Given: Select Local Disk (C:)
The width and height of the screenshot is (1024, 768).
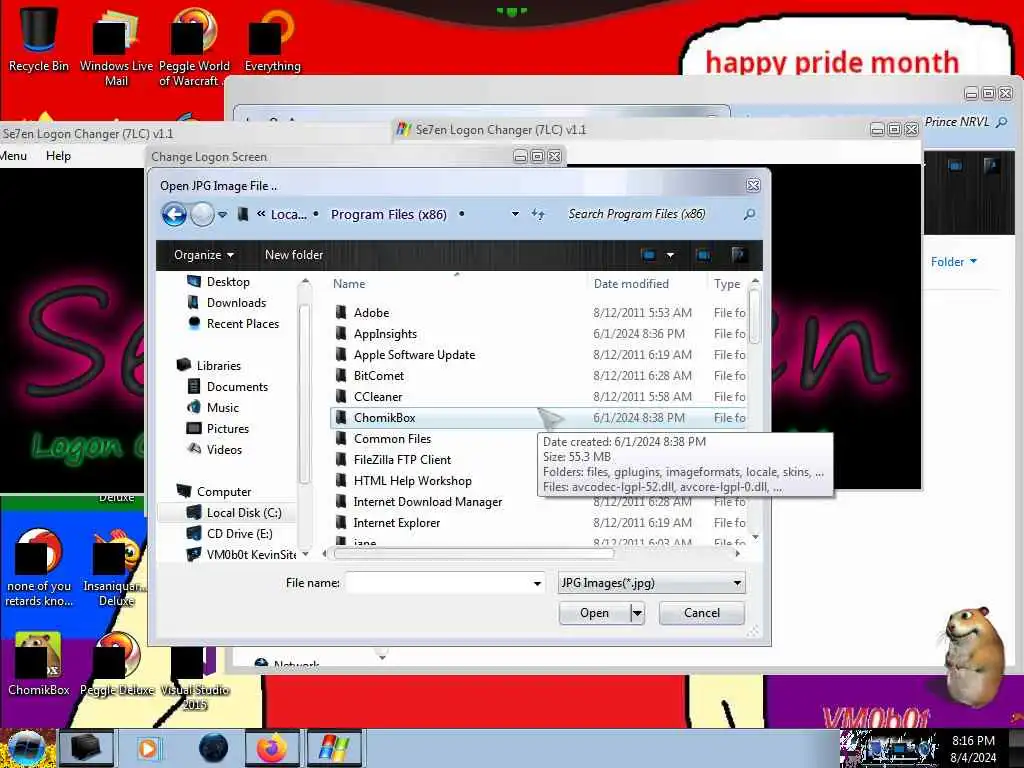Looking at the screenshot, I should [244, 513].
